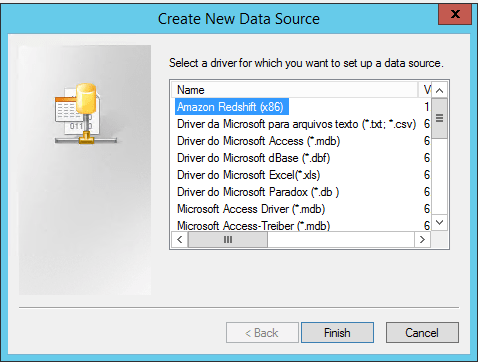
Task: Choose Driver do Microsoft Paradox (*.db)
Action: pyautogui.click(x=258, y=192)
